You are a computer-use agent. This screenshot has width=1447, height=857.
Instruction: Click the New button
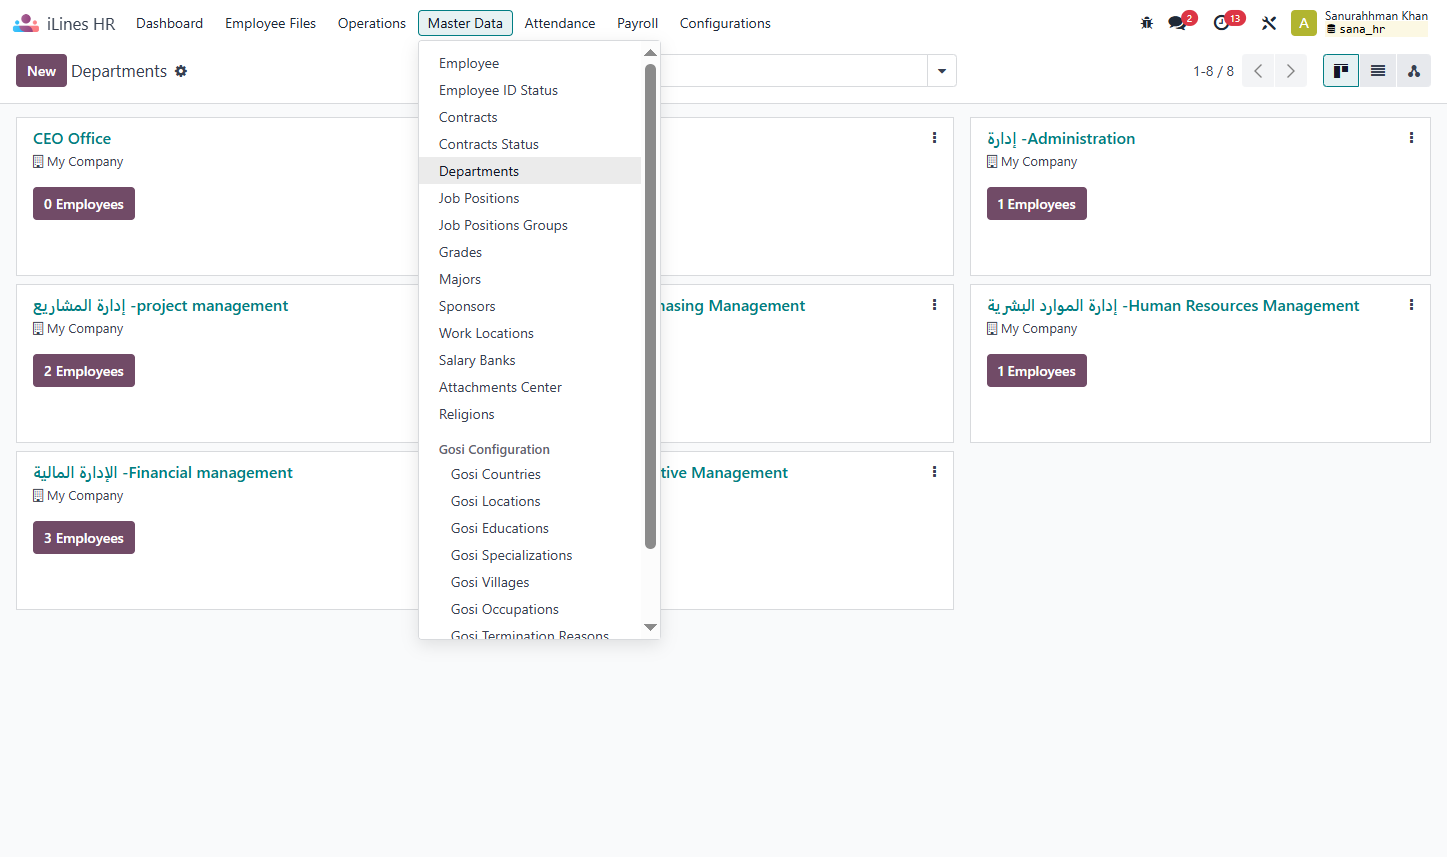pyautogui.click(x=41, y=71)
